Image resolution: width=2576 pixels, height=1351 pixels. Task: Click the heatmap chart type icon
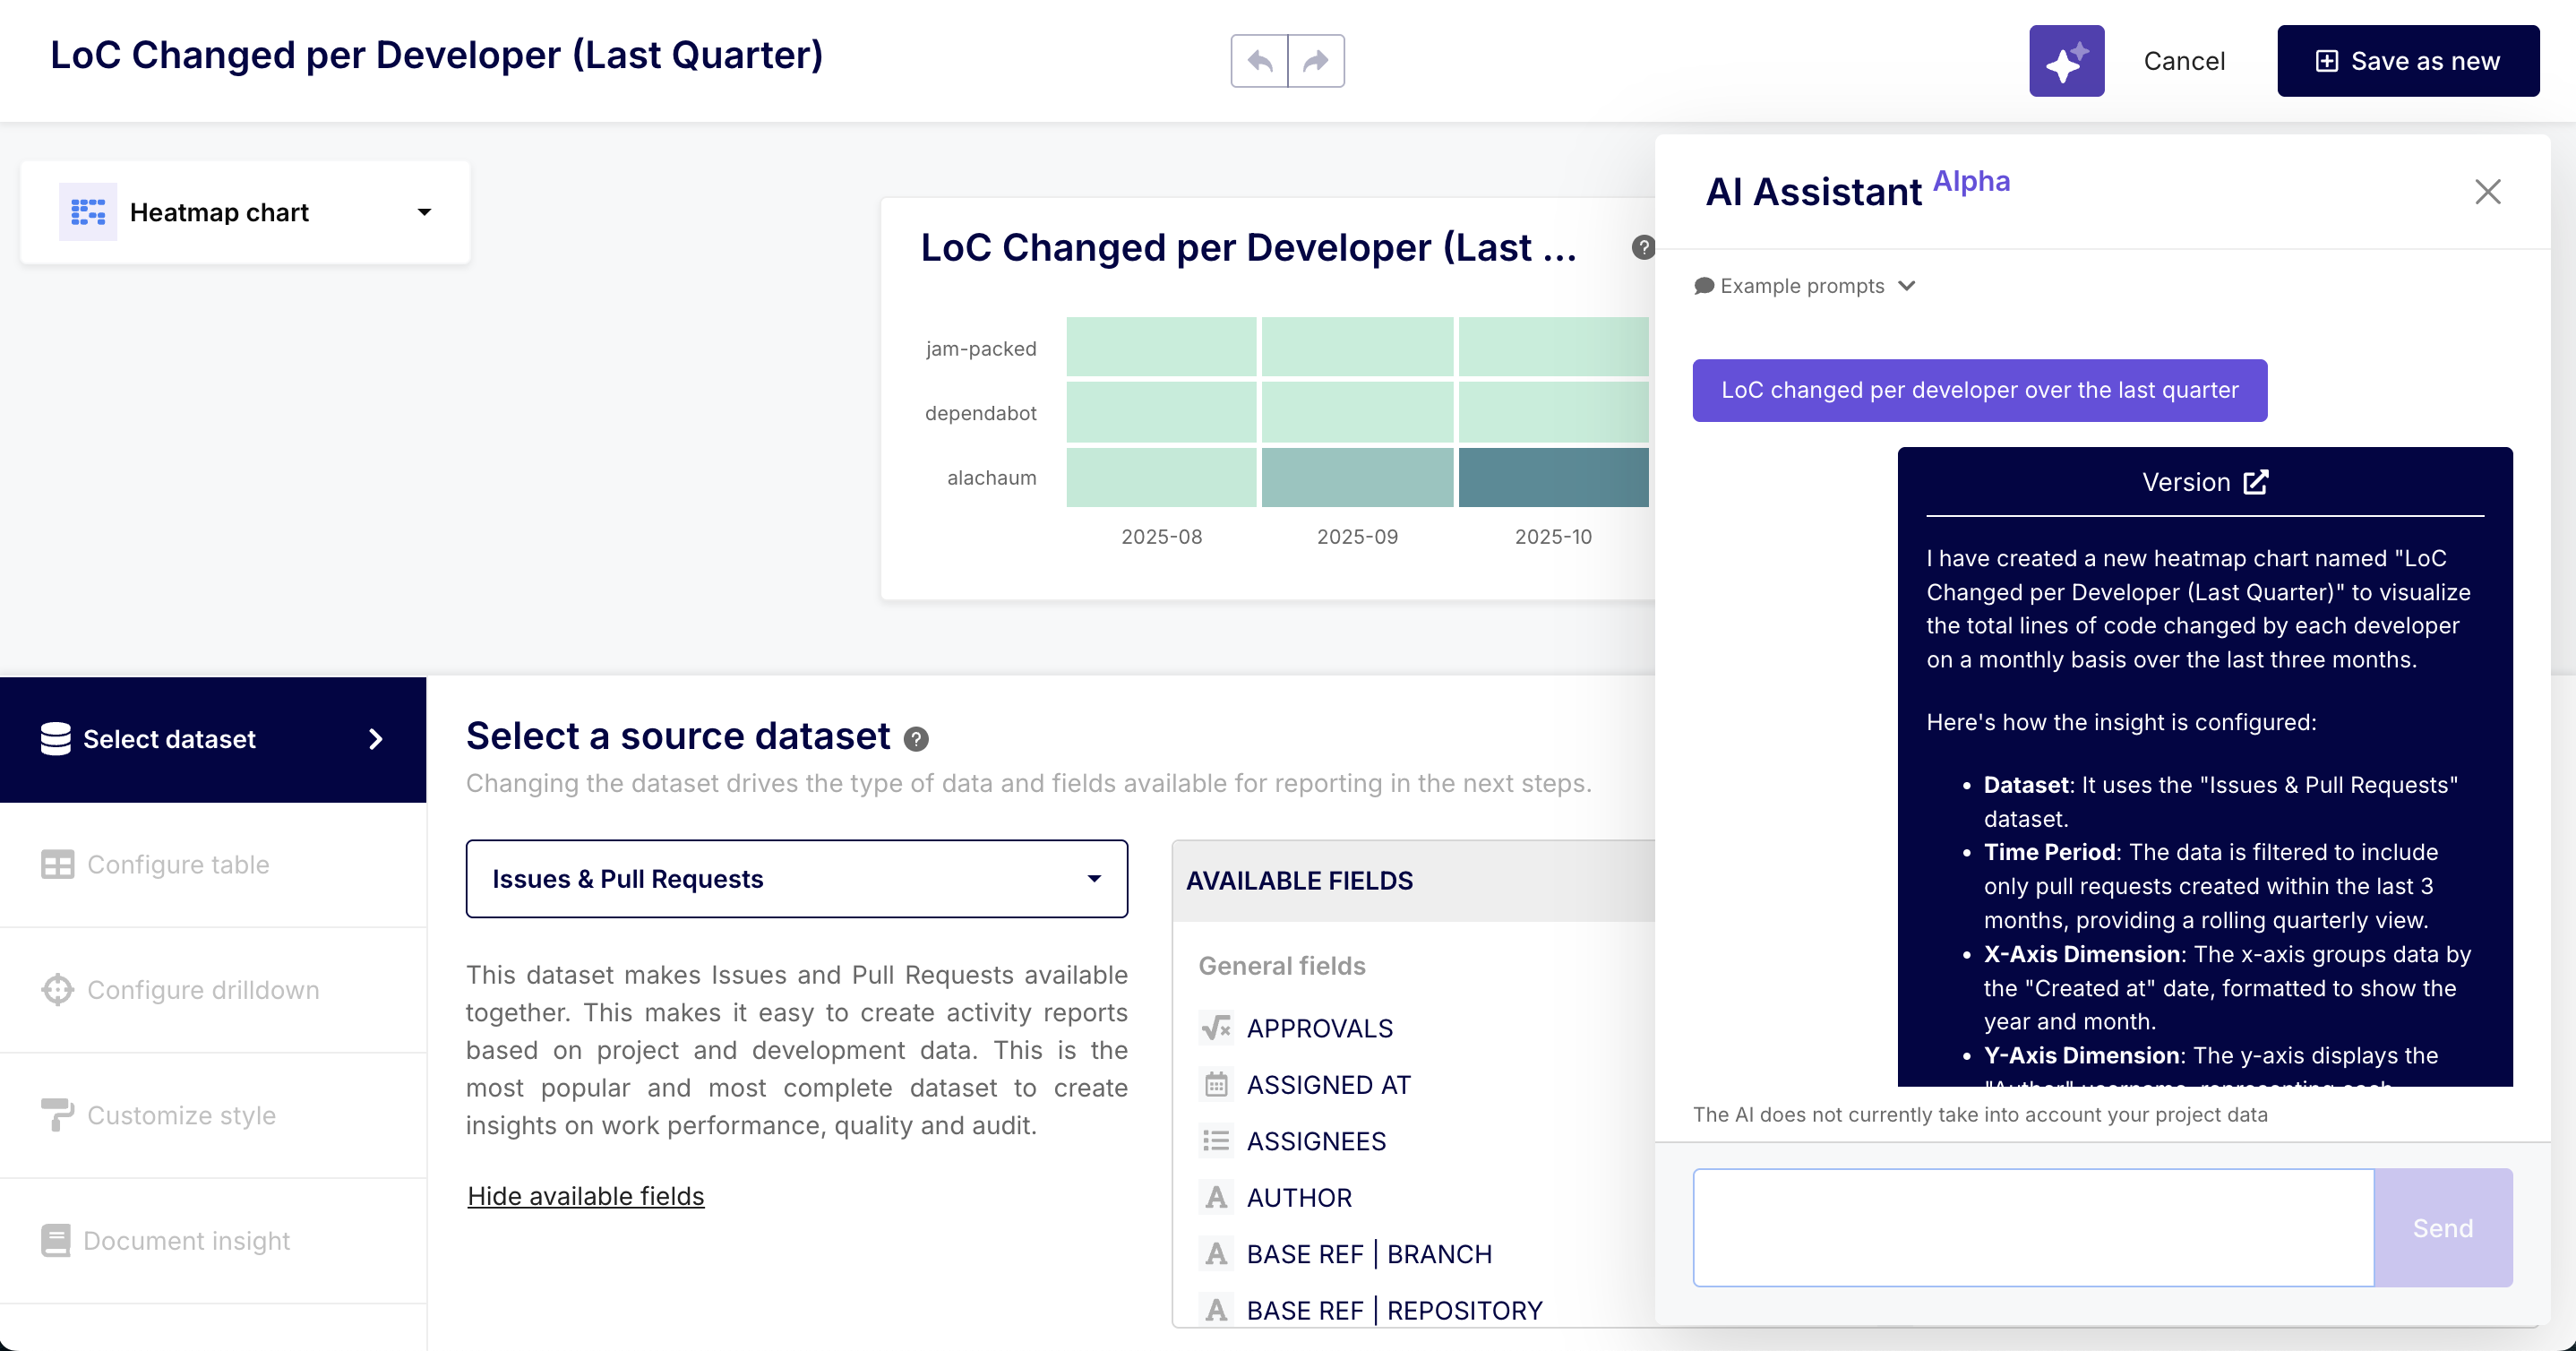(88, 212)
